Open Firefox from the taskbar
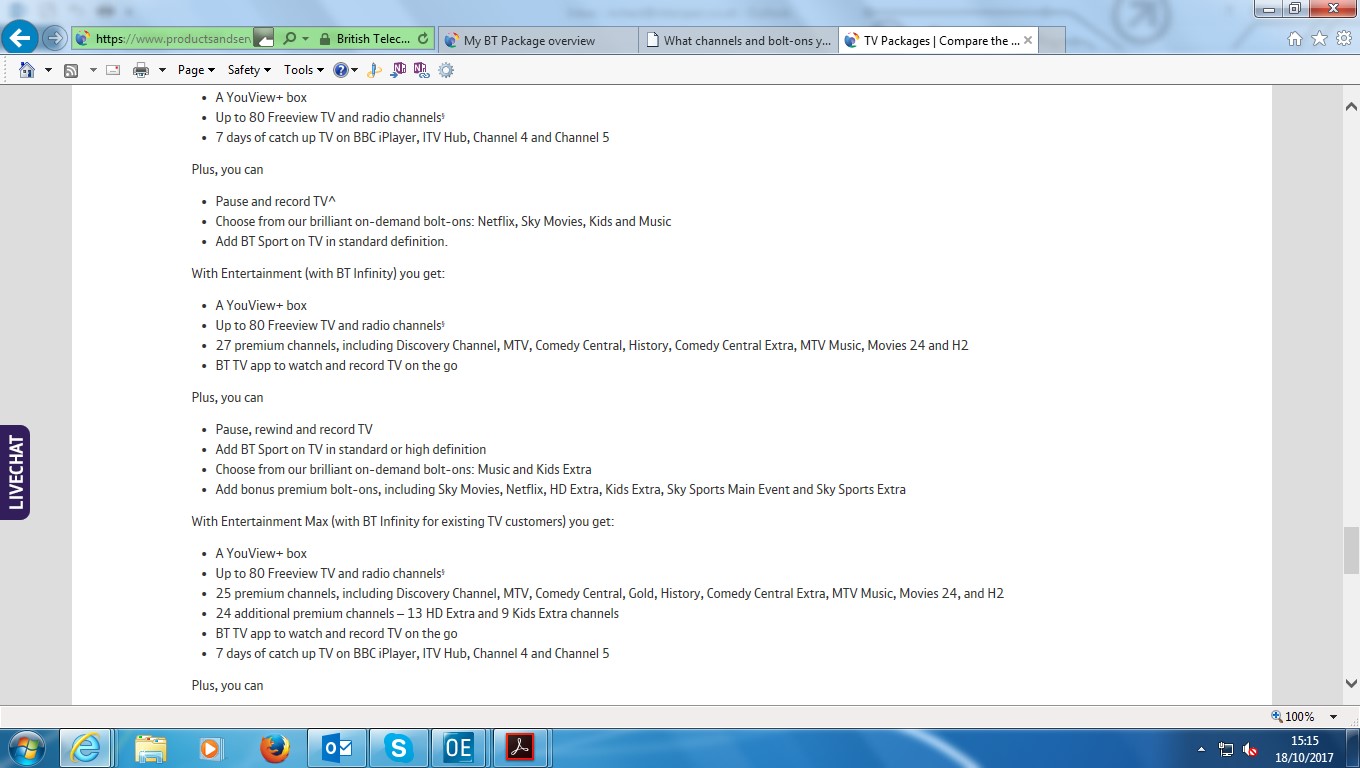The image size is (1360, 768). click(274, 748)
